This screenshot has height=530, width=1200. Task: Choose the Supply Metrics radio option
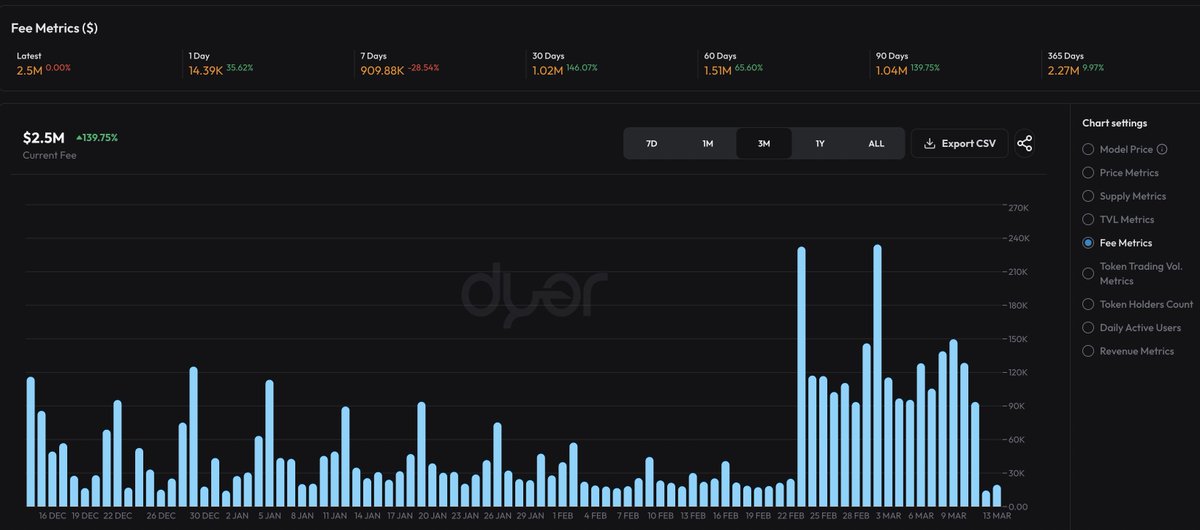coord(1088,196)
